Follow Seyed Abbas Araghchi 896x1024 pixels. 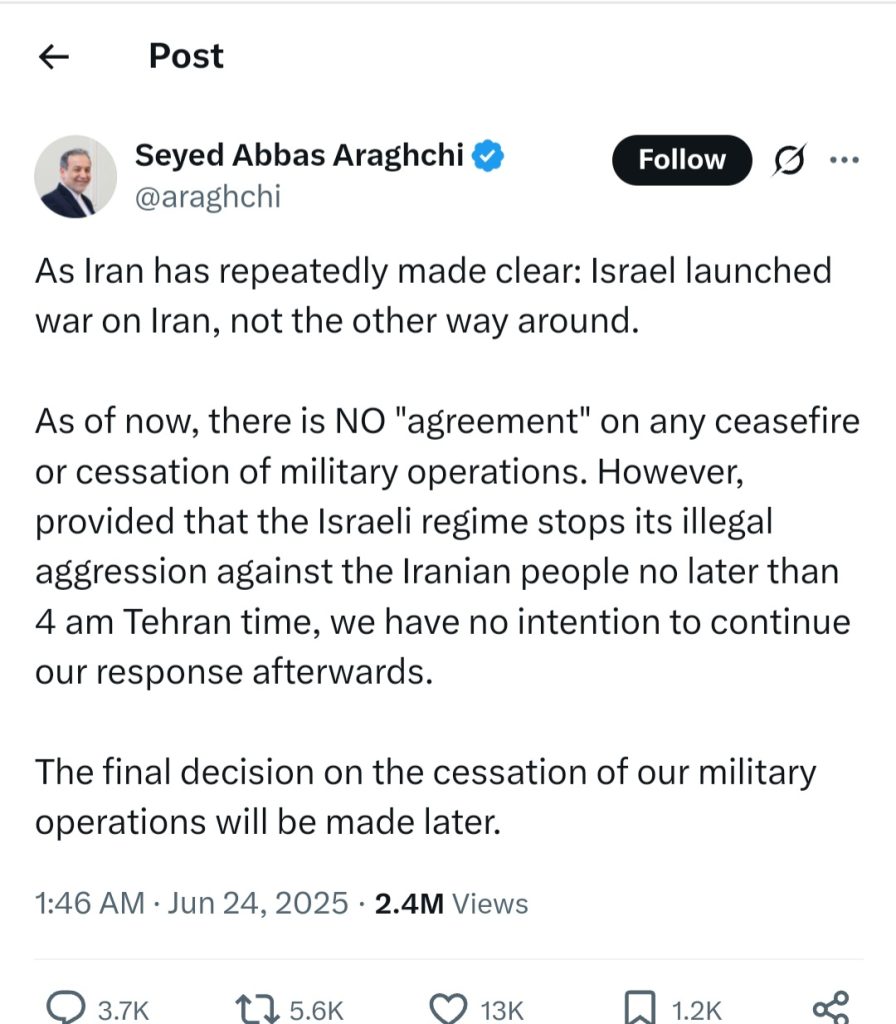click(682, 160)
